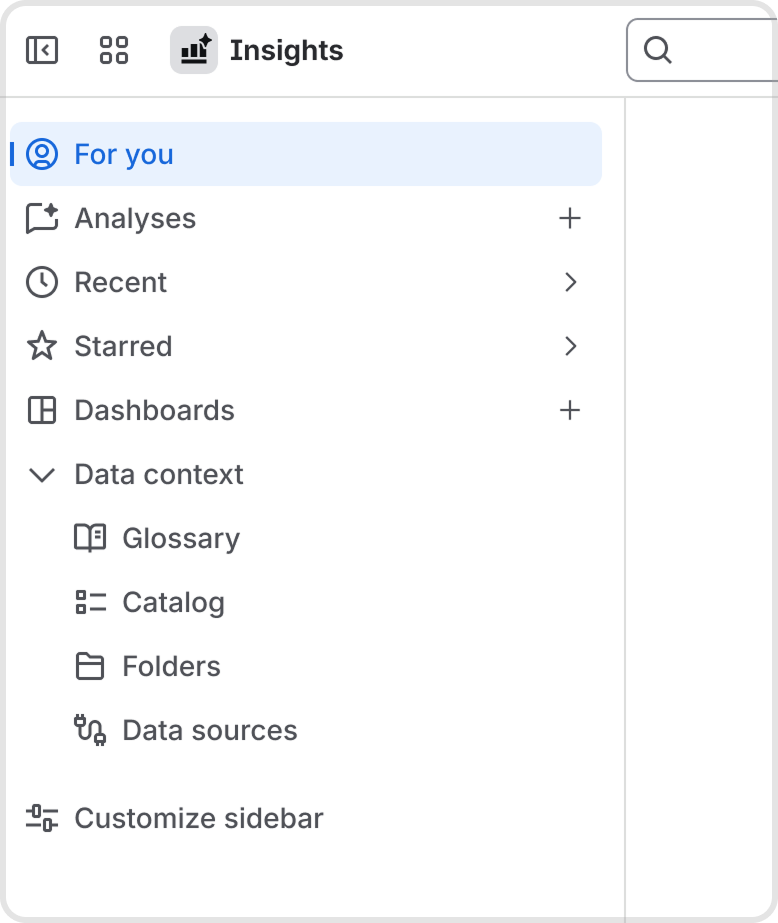The image size is (778, 923).
Task: Collapse the Data context group chevron
Action: tap(42, 474)
